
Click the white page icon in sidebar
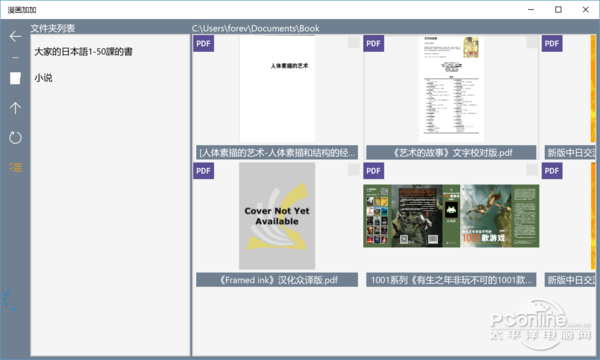click(15, 78)
